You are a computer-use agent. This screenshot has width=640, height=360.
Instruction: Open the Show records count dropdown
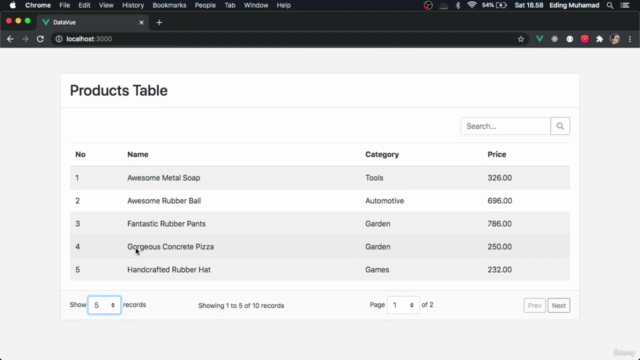(104, 305)
